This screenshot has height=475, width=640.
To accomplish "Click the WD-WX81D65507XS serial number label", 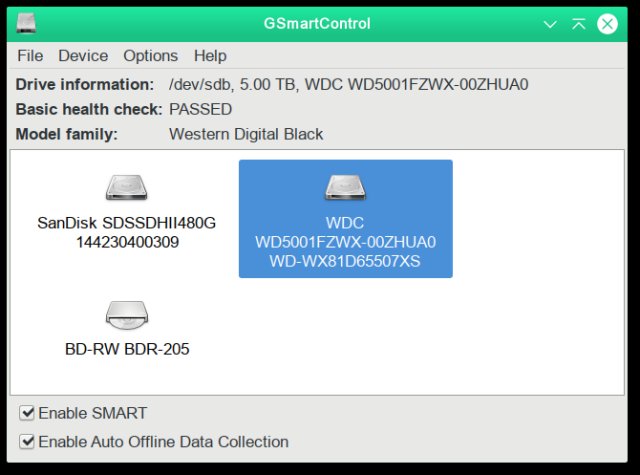I will [345, 261].
